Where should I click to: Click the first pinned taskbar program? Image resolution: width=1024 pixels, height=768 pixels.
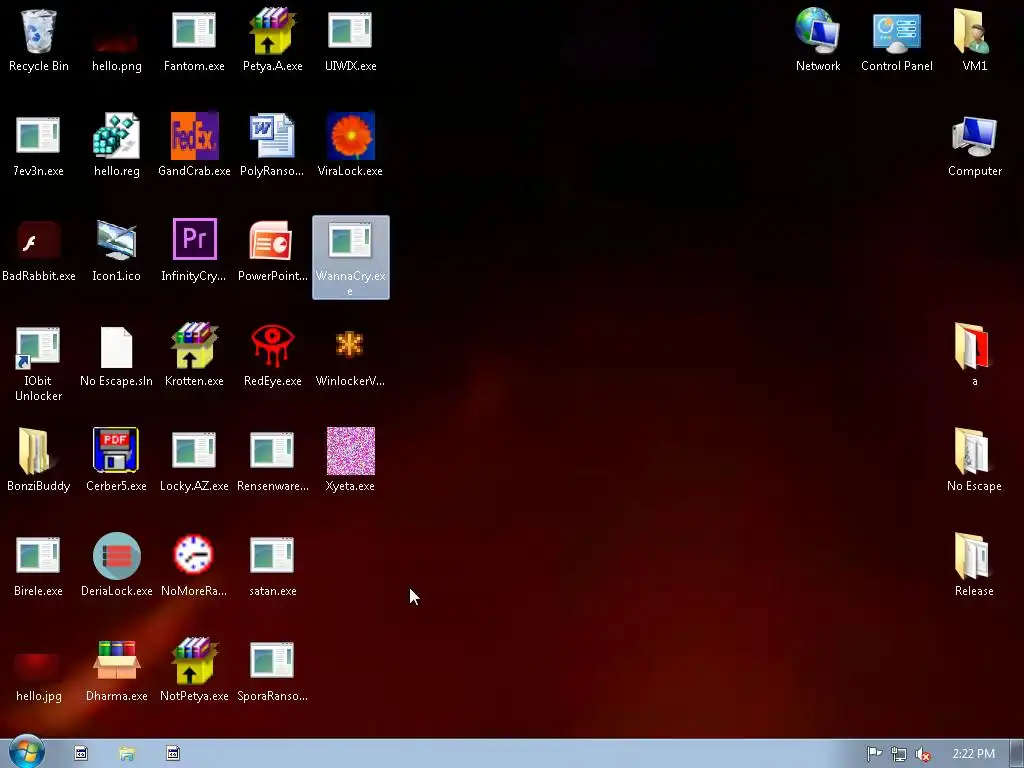(x=81, y=754)
